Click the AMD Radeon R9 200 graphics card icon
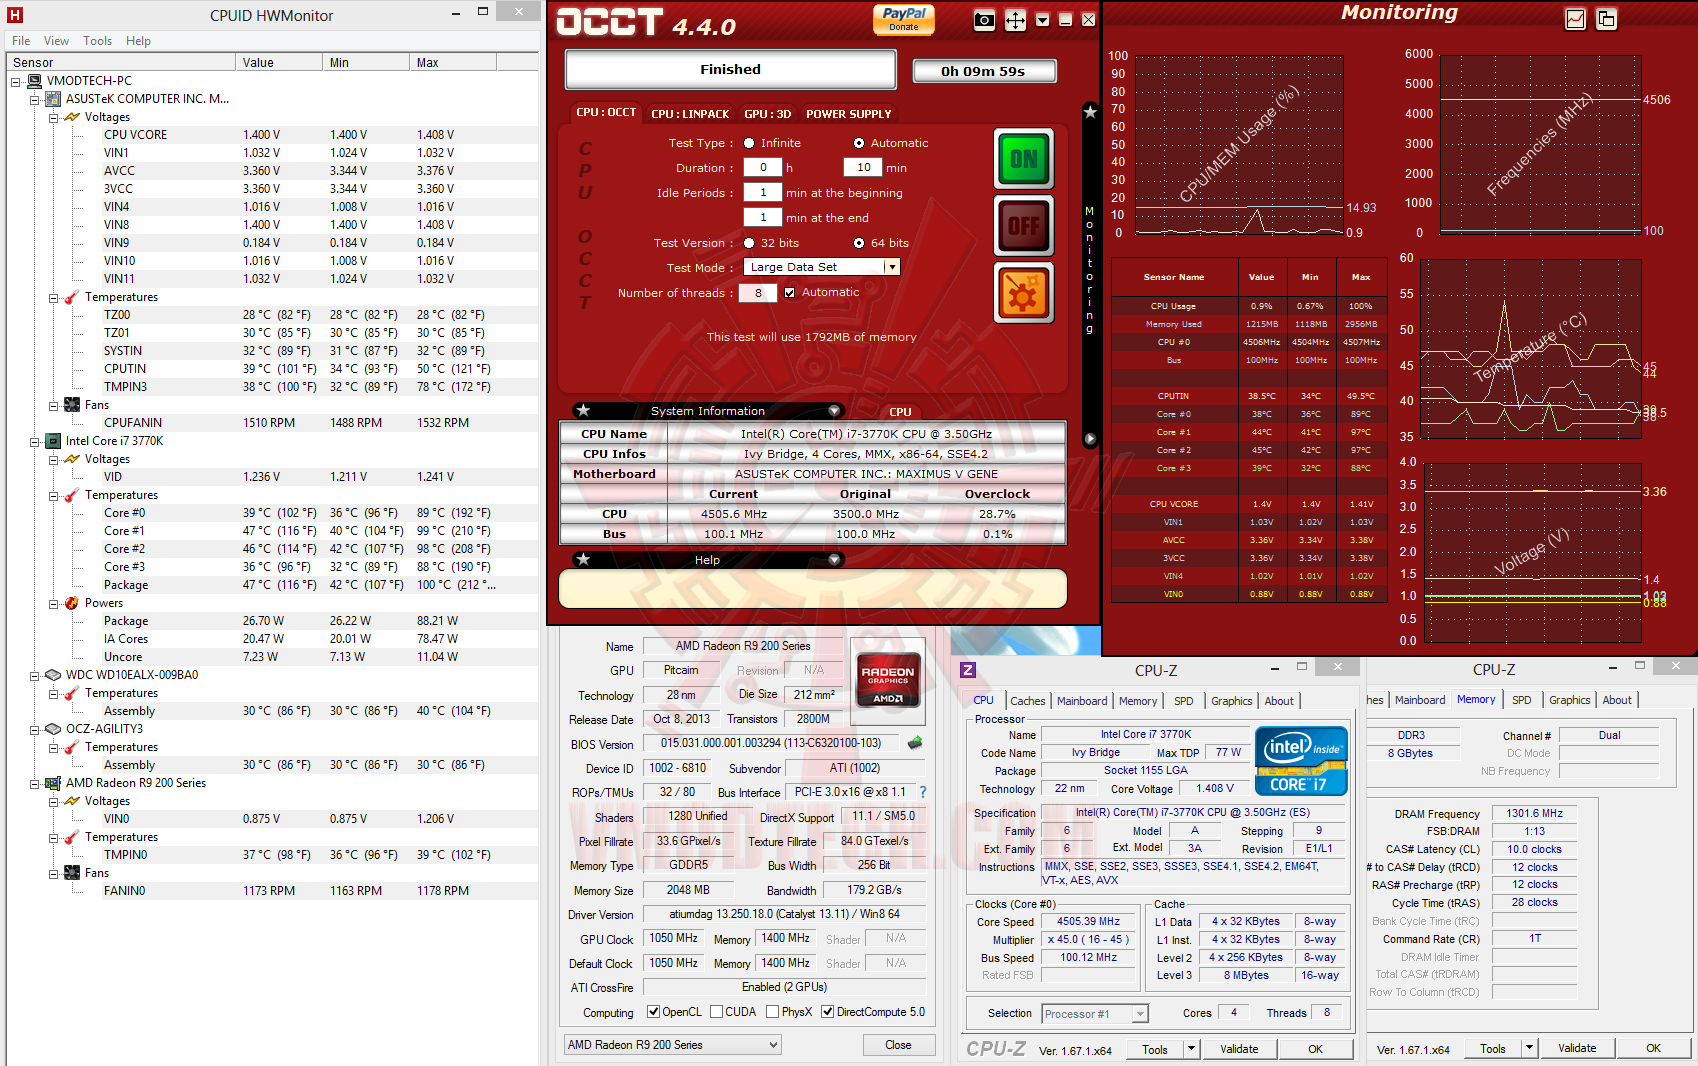 click(53, 783)
